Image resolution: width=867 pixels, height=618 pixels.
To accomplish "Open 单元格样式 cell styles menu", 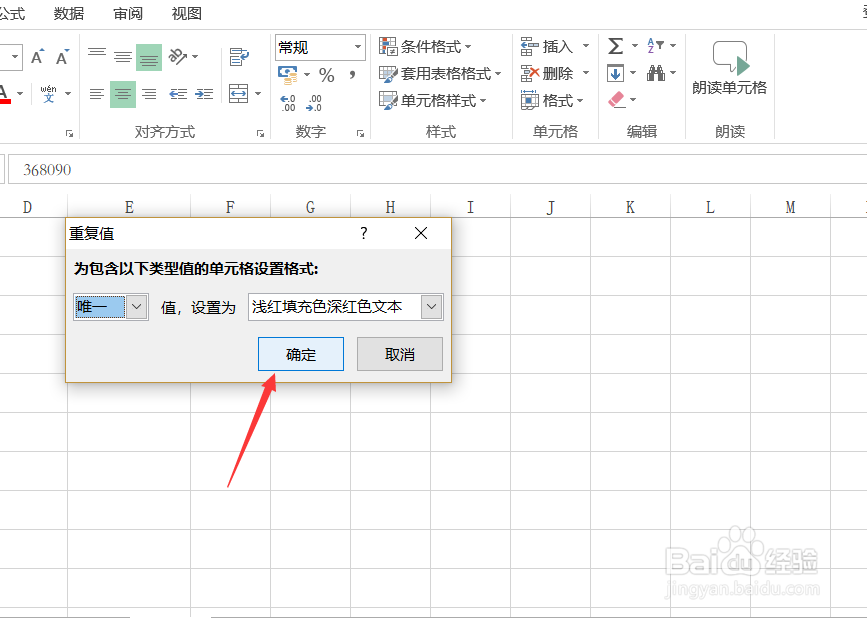I will click(432, 101).
